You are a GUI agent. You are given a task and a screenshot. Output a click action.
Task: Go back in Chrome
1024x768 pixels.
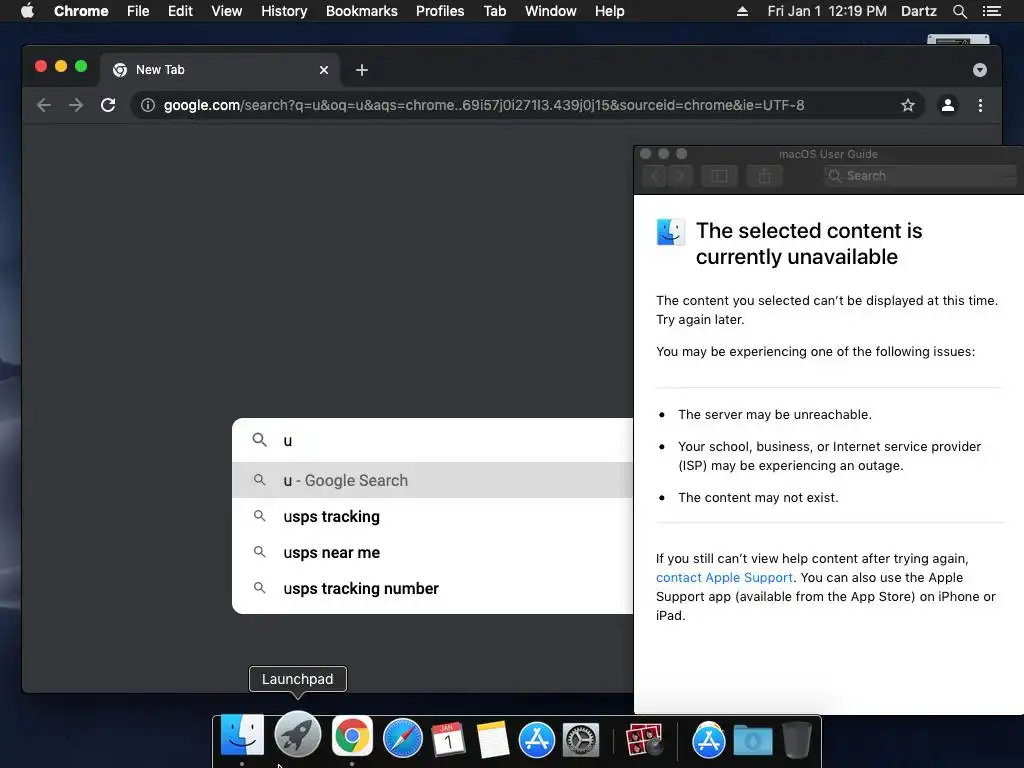point(44,105)
